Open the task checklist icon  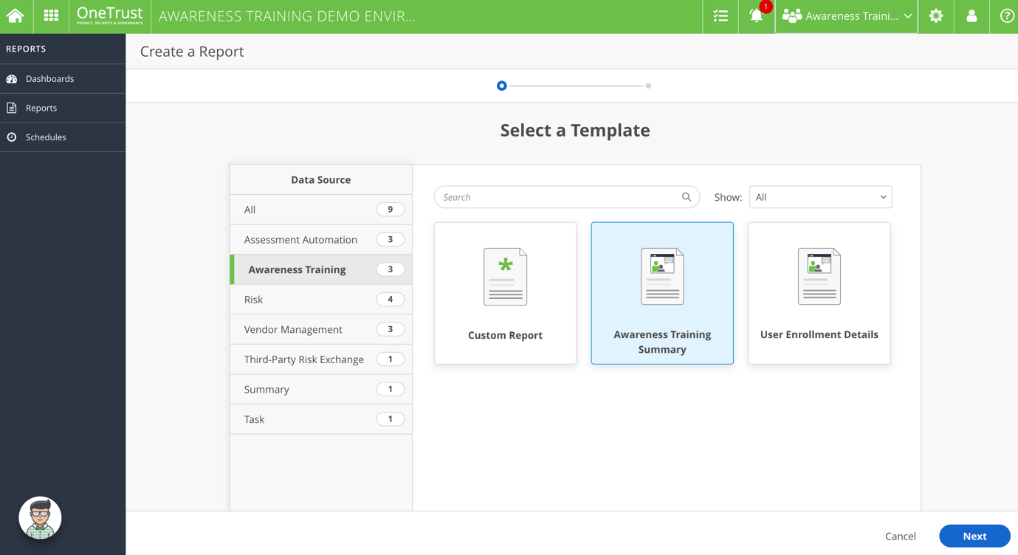tap(721, 16)
